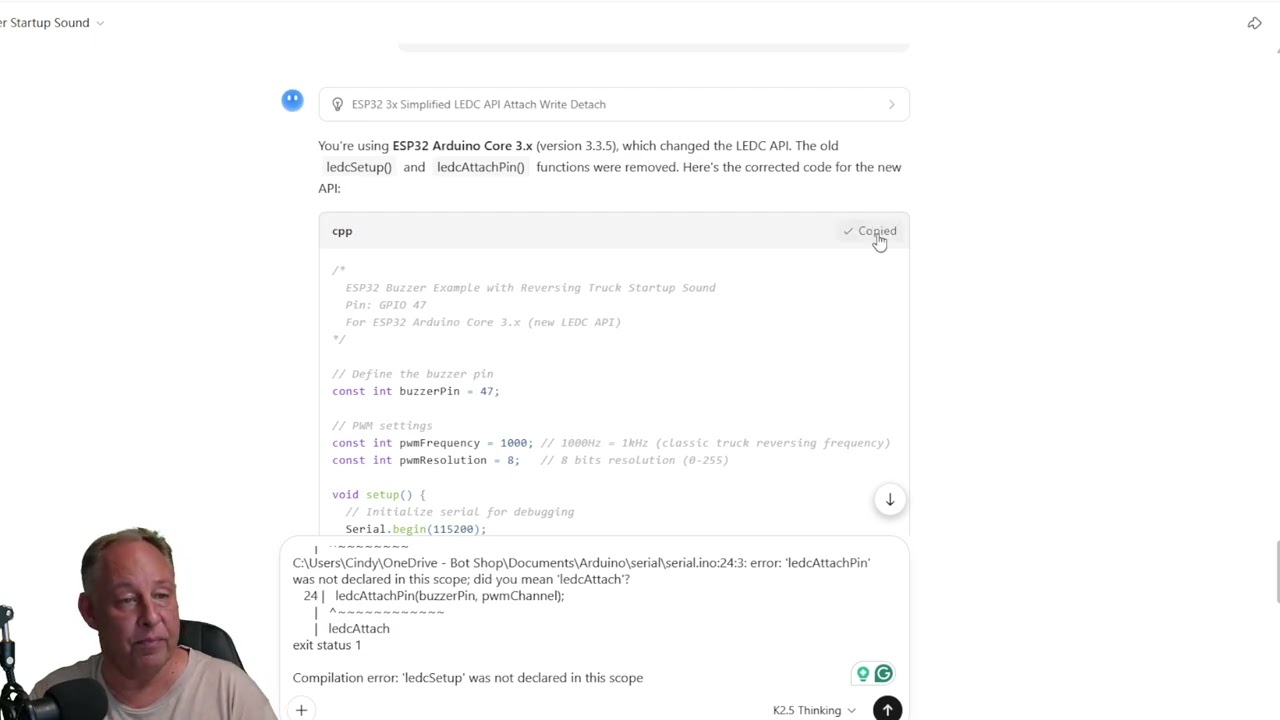Click the 'const int pwmResolution = 8;' code
The height and width of the screenshot is (720, 1280).
pyautogui.click(x=426, y=460)
